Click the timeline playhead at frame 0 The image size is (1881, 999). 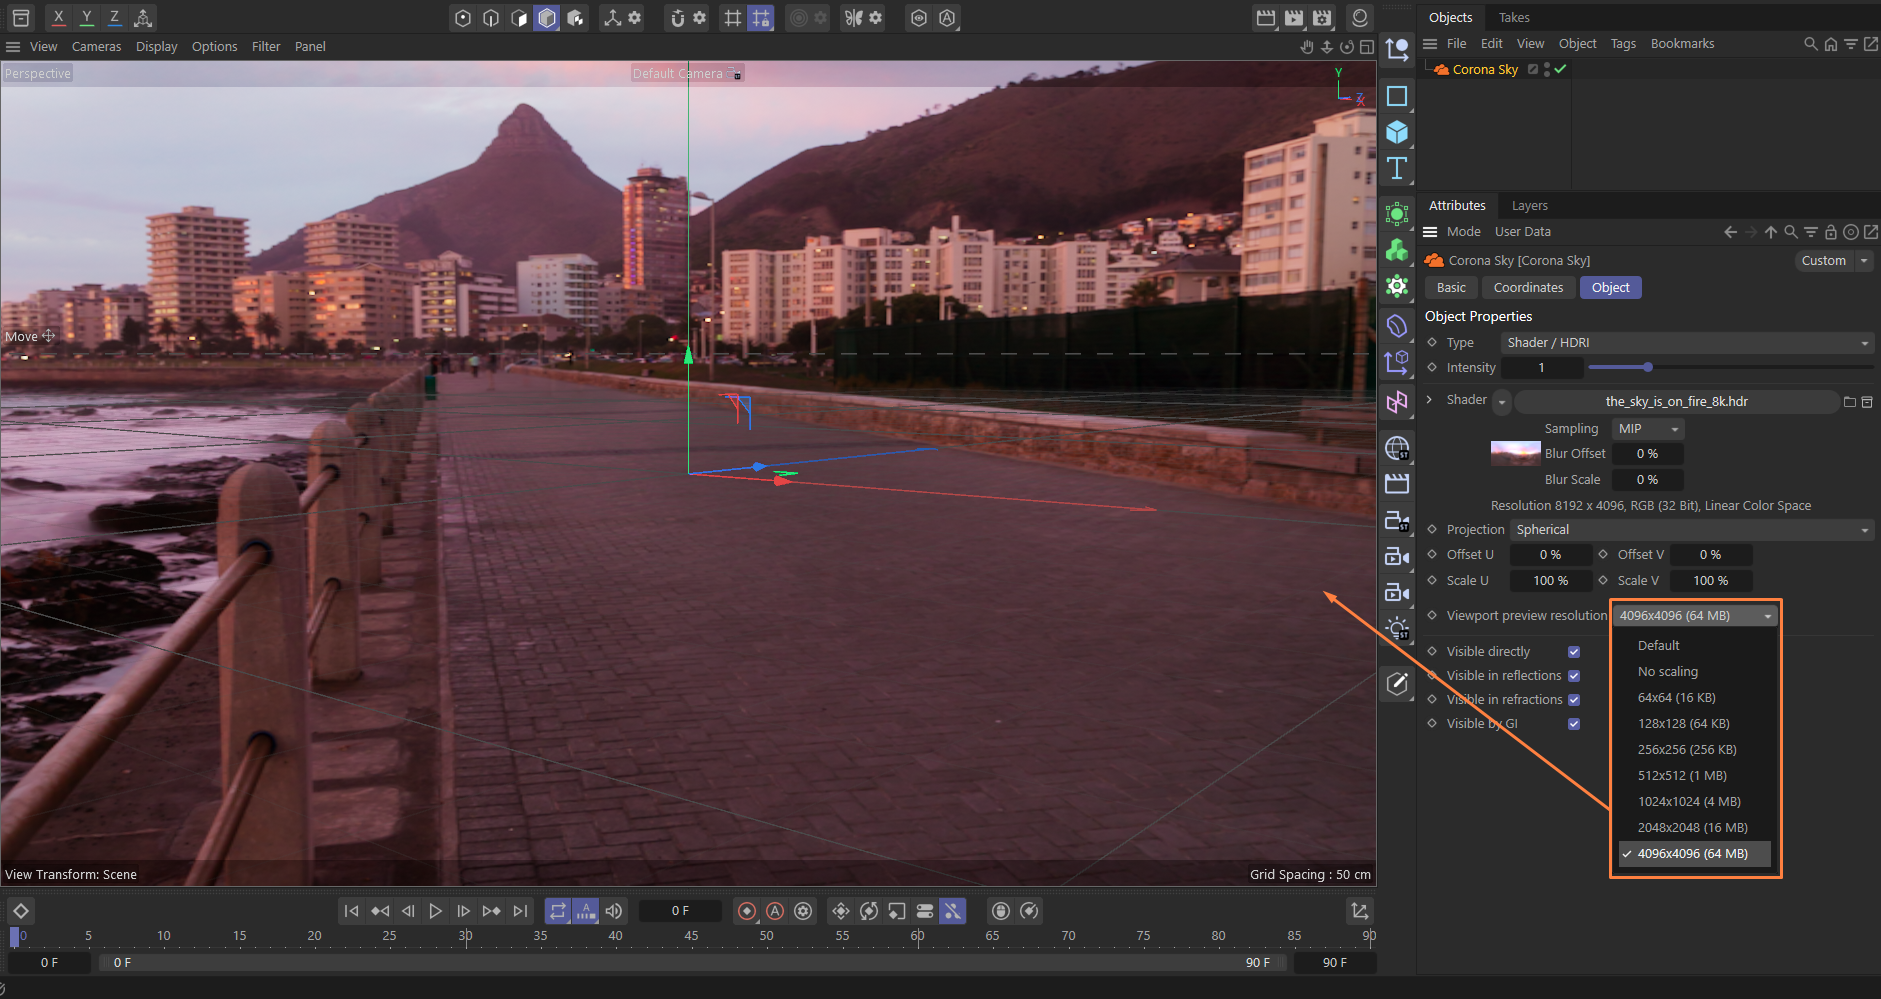(x=14, y=937)
